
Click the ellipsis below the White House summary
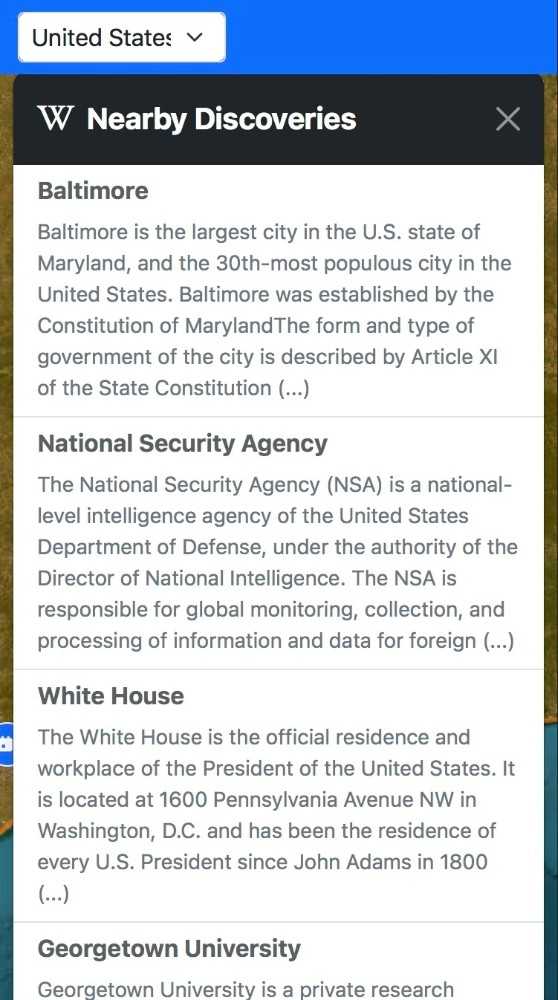(x=54, y=894)
